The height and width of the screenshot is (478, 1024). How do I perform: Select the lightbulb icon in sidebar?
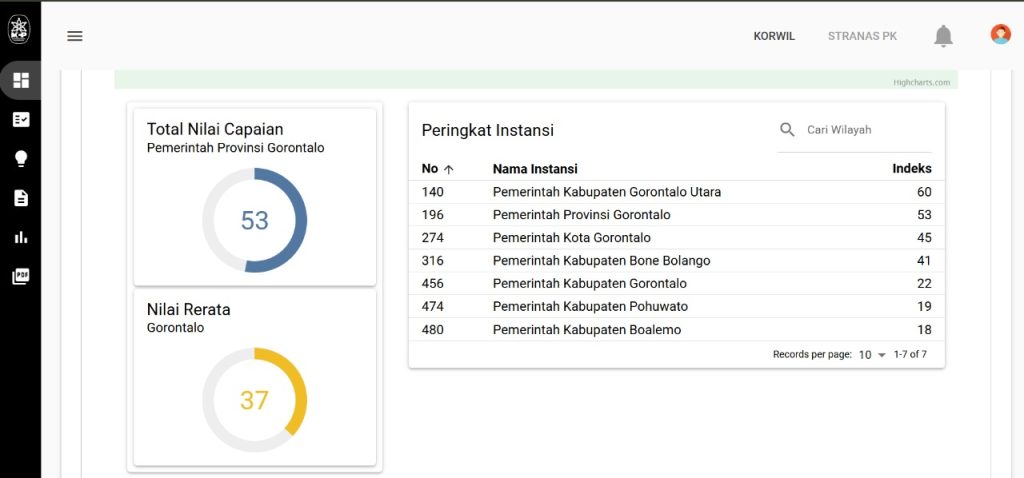point(21,158)
